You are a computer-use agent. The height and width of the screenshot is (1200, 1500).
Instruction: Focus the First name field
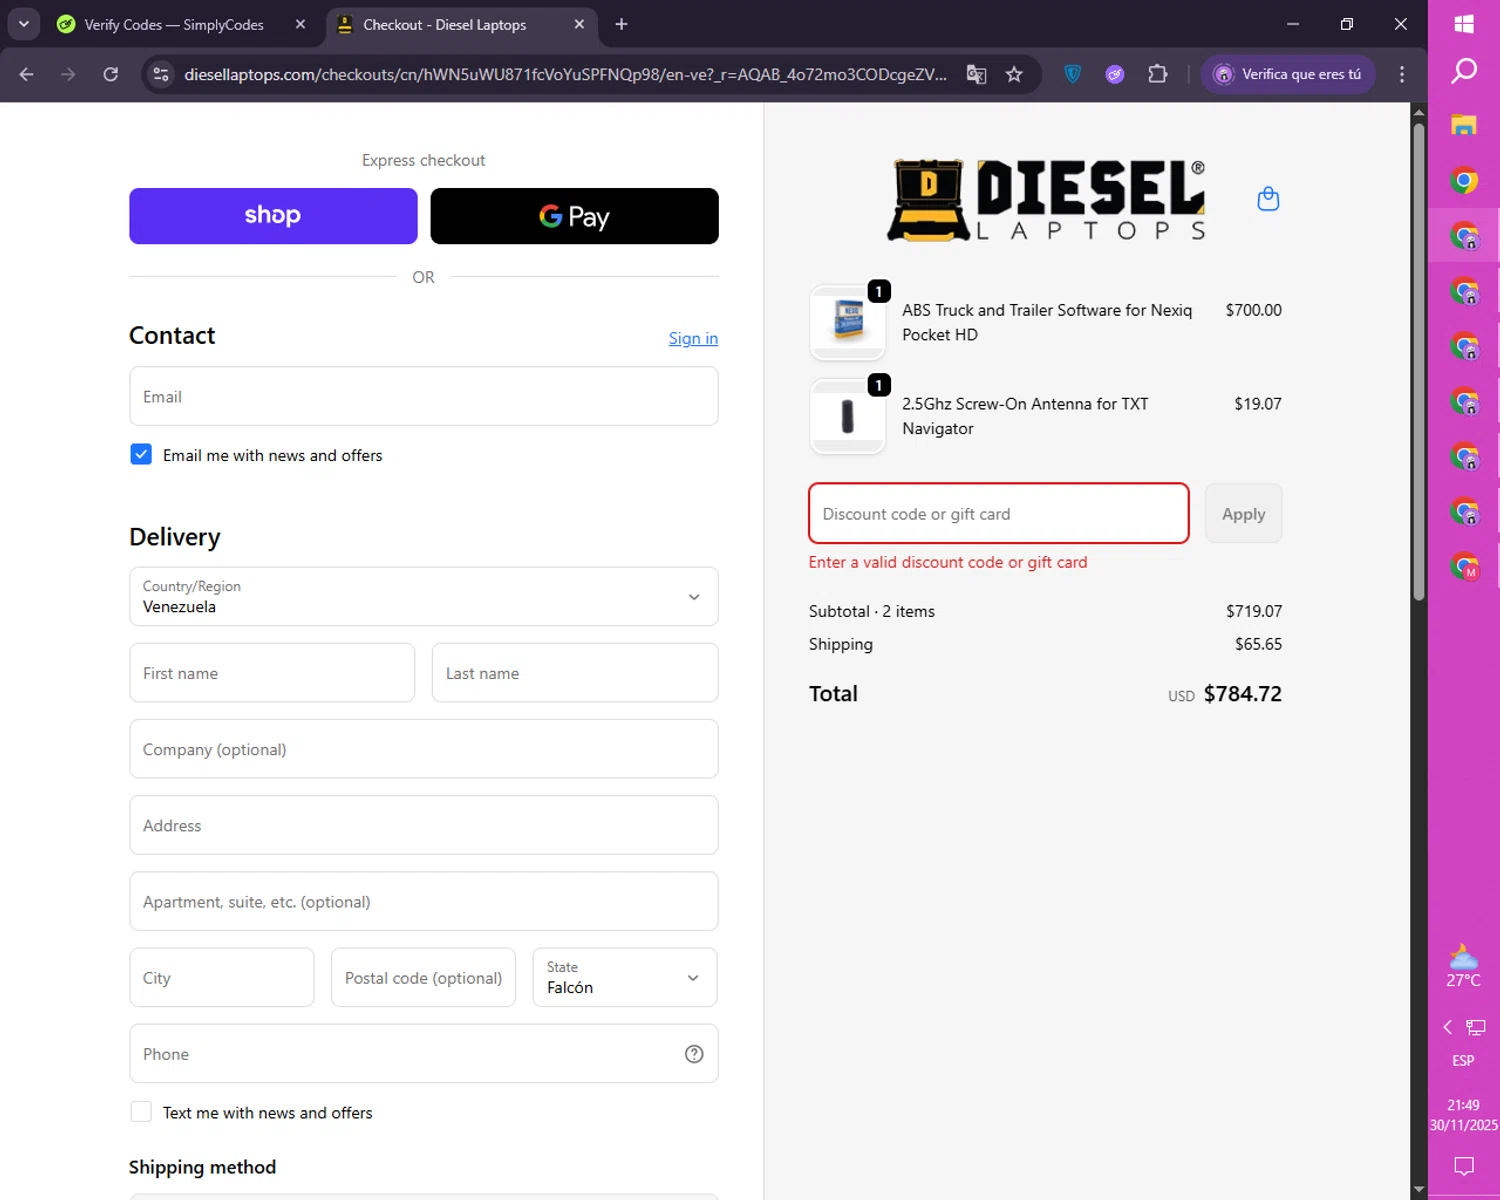[272, 673]
